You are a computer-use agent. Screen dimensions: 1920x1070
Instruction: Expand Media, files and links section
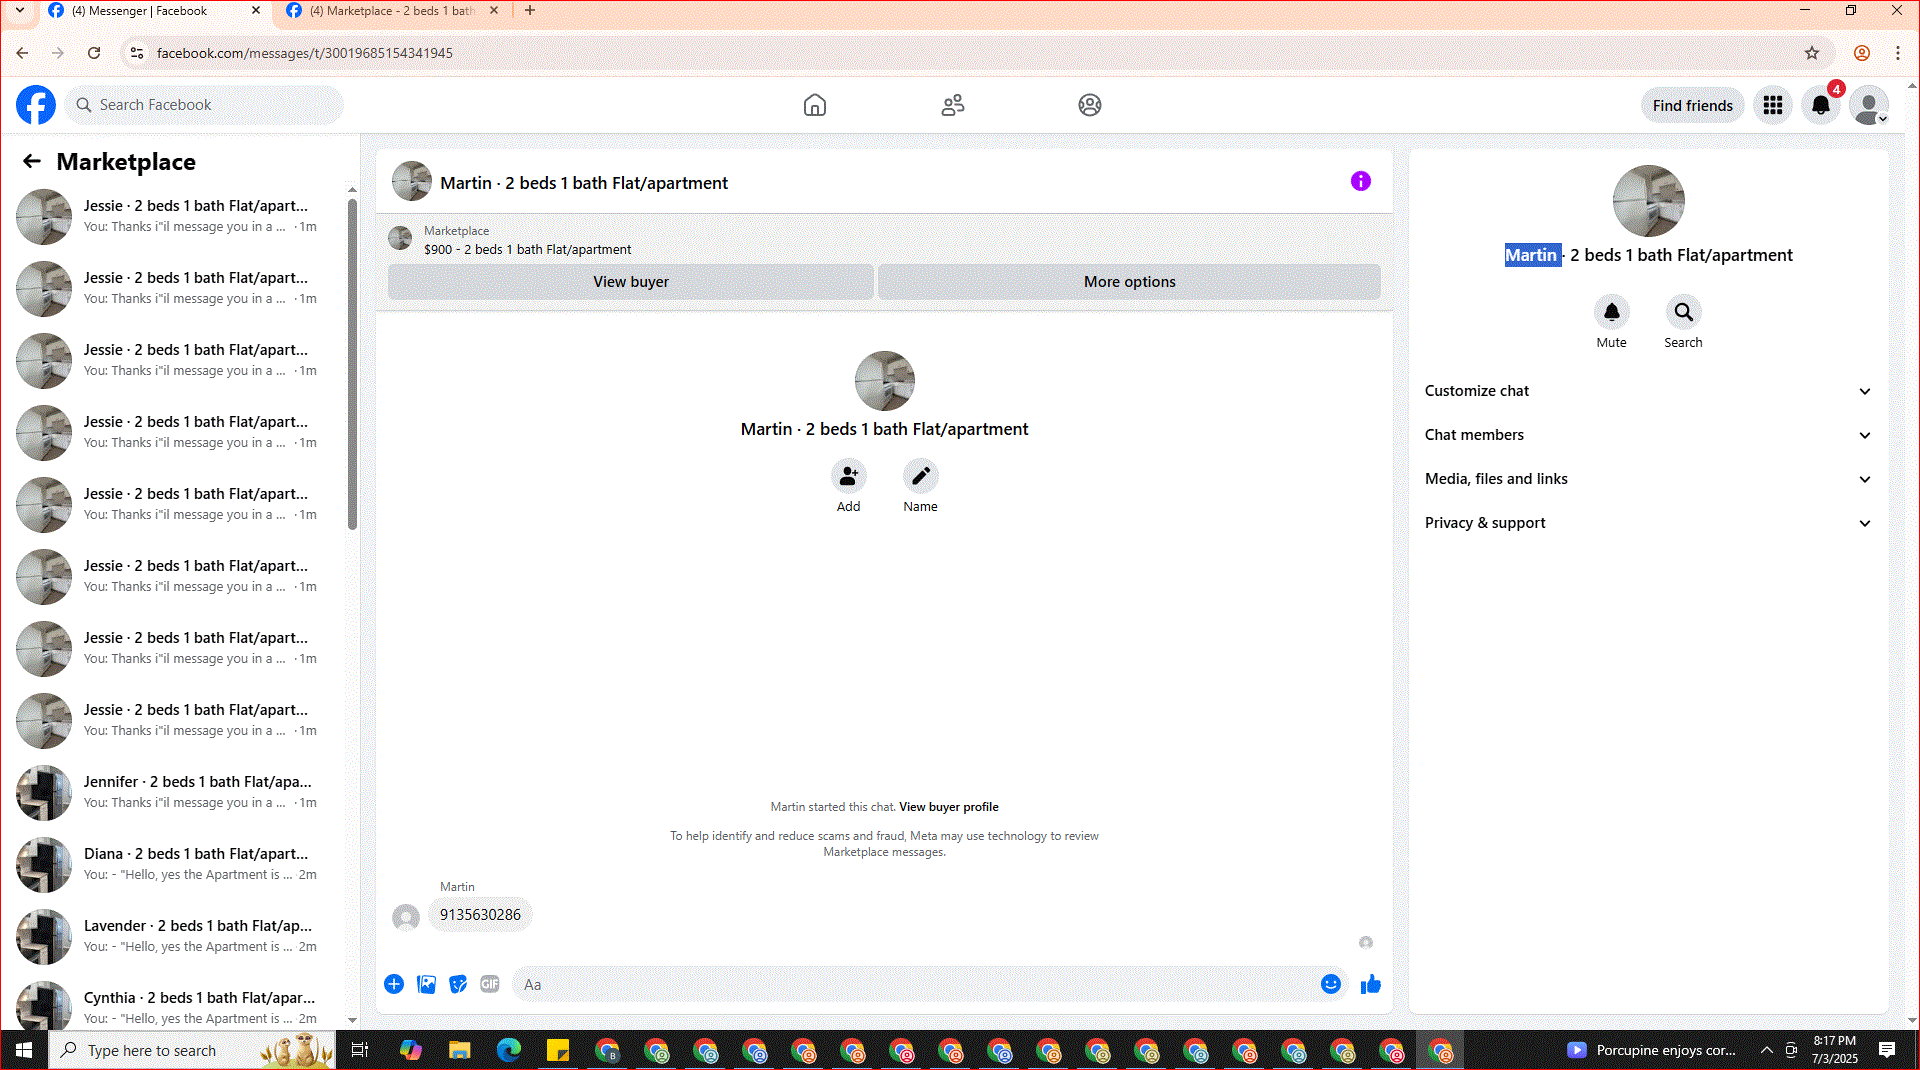tap(1647, 479)
